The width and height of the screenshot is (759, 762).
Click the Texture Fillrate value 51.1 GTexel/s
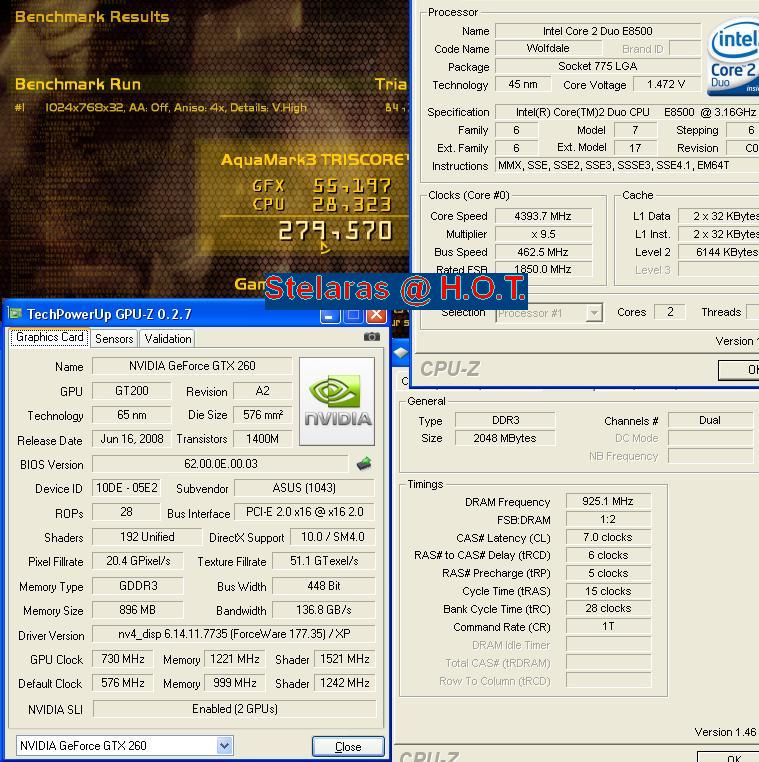coord(324,561)
